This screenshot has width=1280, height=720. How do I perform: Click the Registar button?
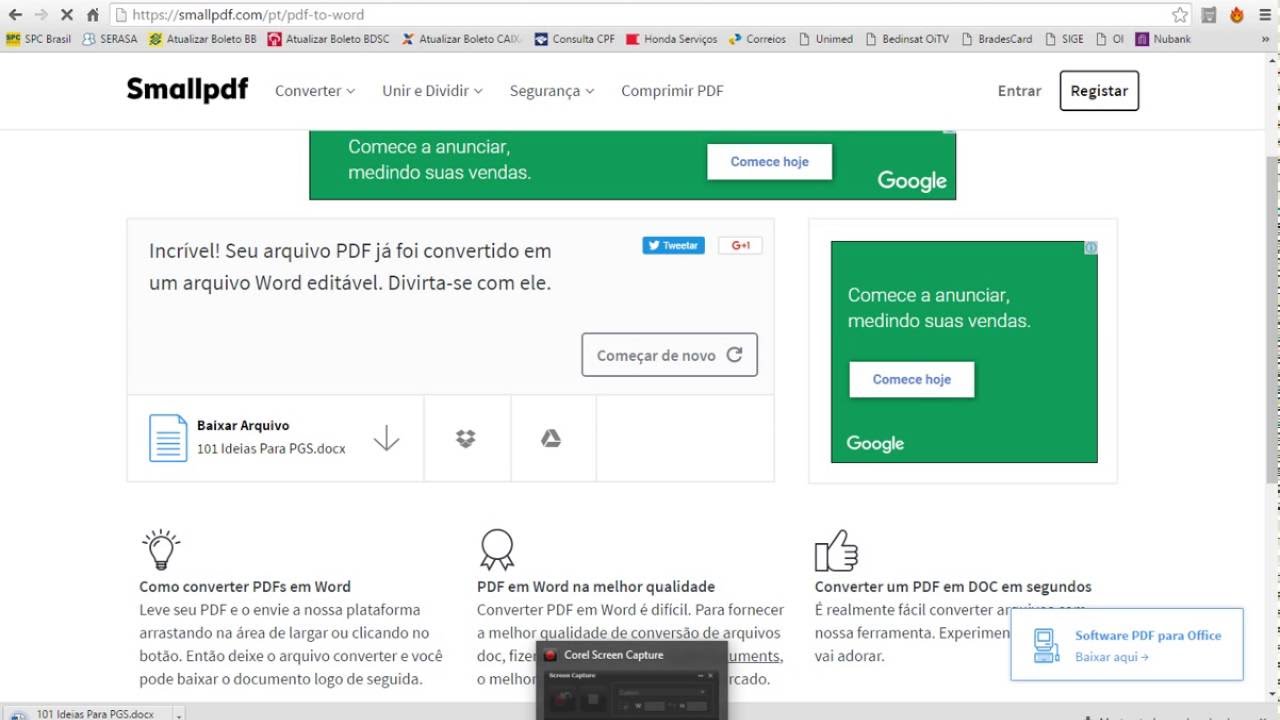click(1099, 90)
